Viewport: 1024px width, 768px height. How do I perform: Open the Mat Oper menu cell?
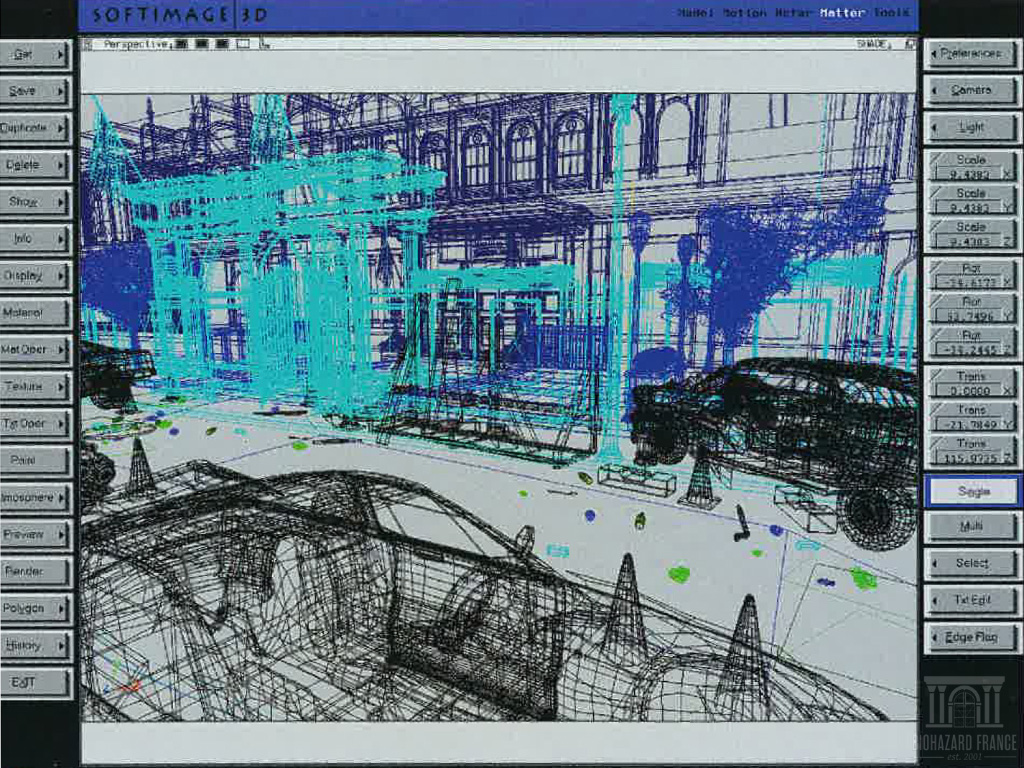[35, 349]
